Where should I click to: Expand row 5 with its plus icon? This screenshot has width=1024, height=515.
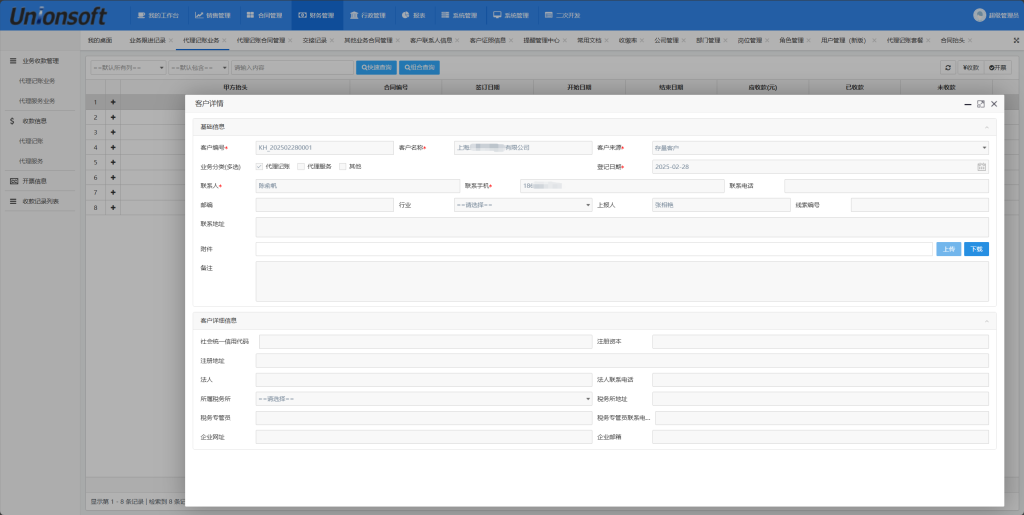113,162
